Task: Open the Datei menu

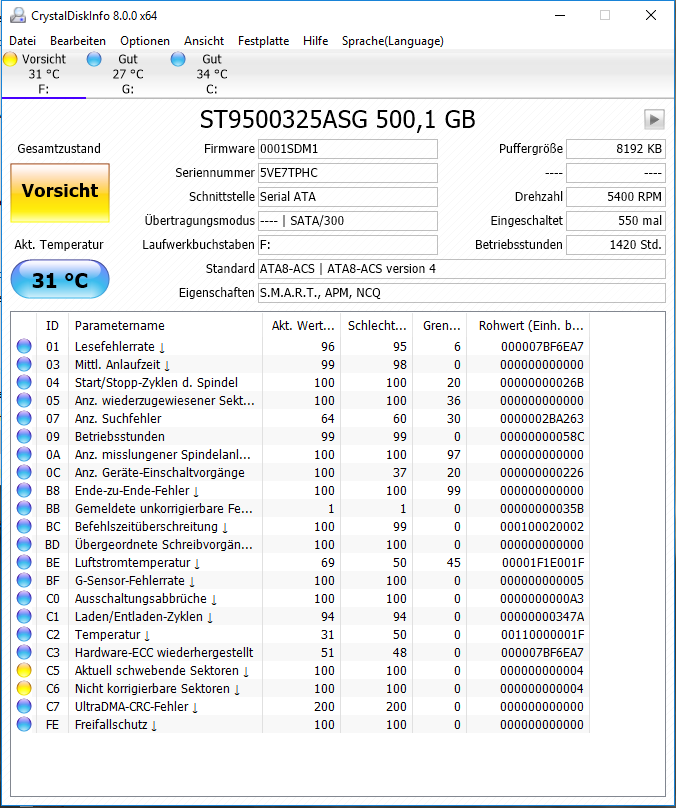Action: (x=23, y=41)
